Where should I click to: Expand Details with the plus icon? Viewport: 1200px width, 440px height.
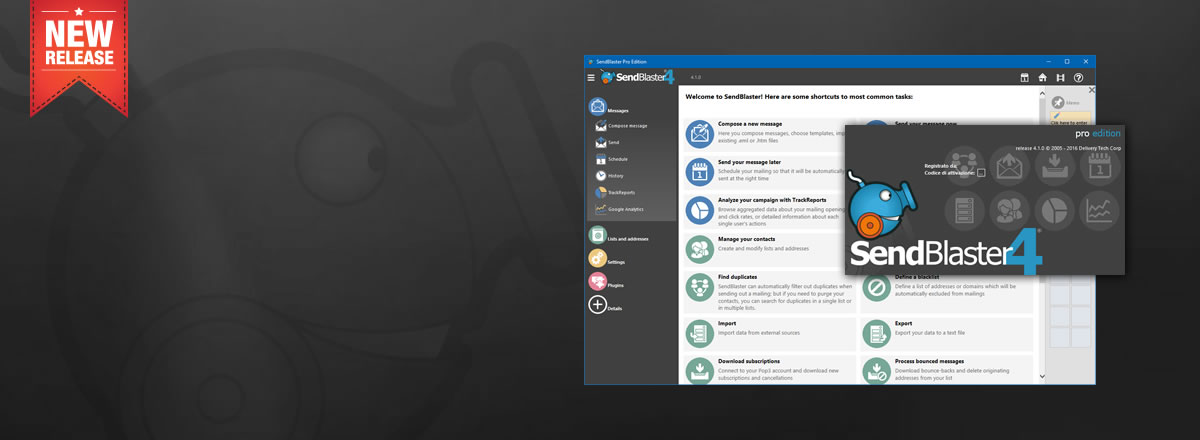tap(598, 305)
